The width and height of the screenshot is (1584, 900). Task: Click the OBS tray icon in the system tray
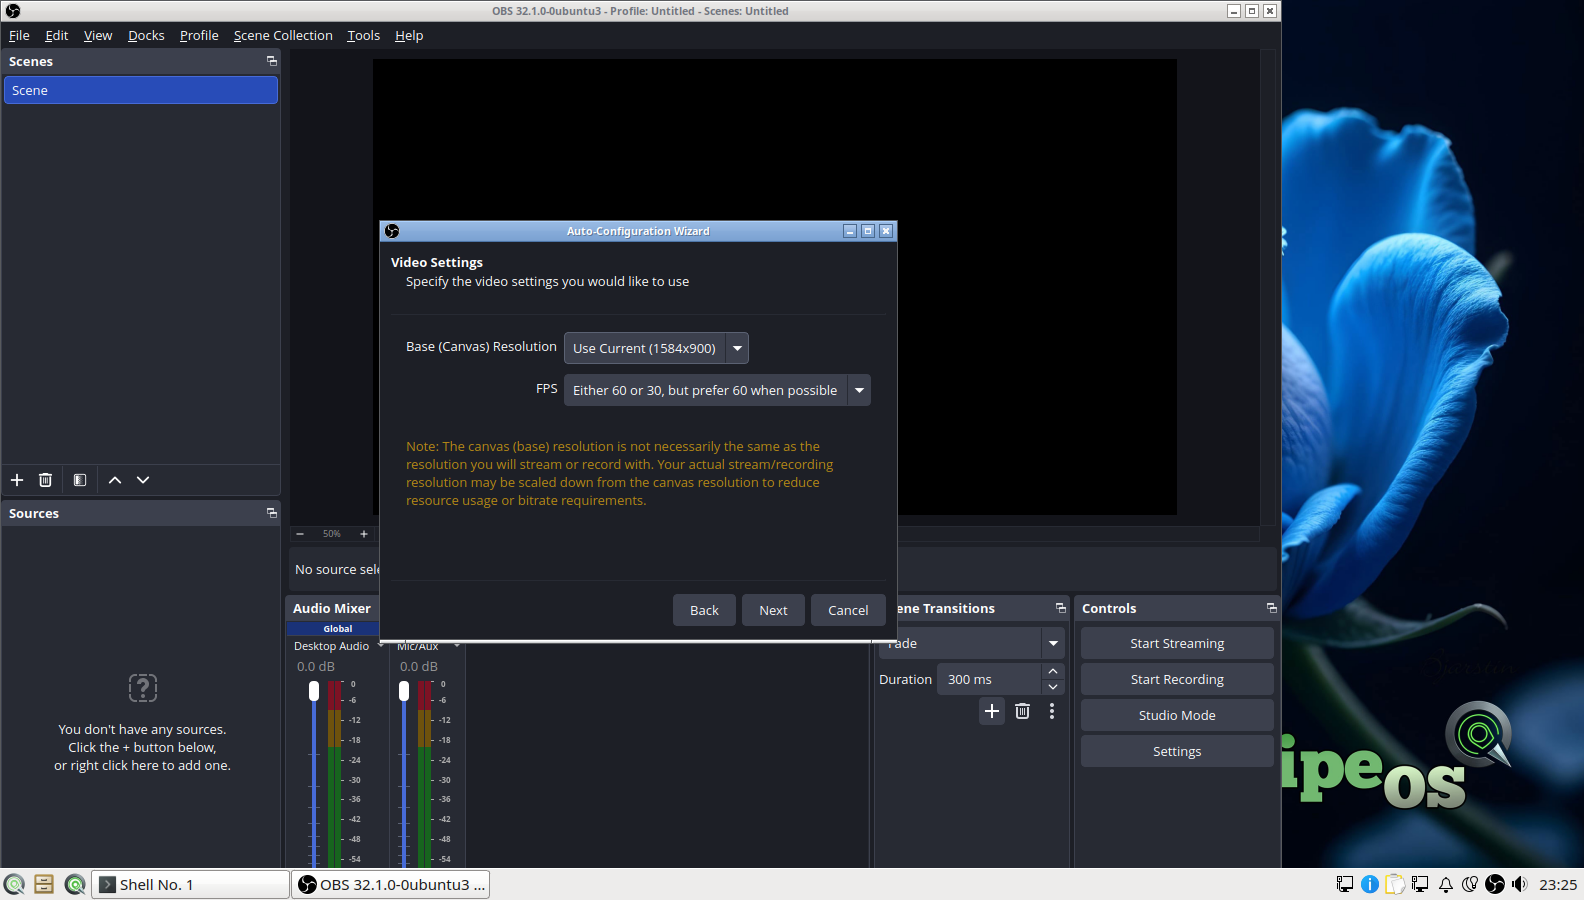[1495, 884]
